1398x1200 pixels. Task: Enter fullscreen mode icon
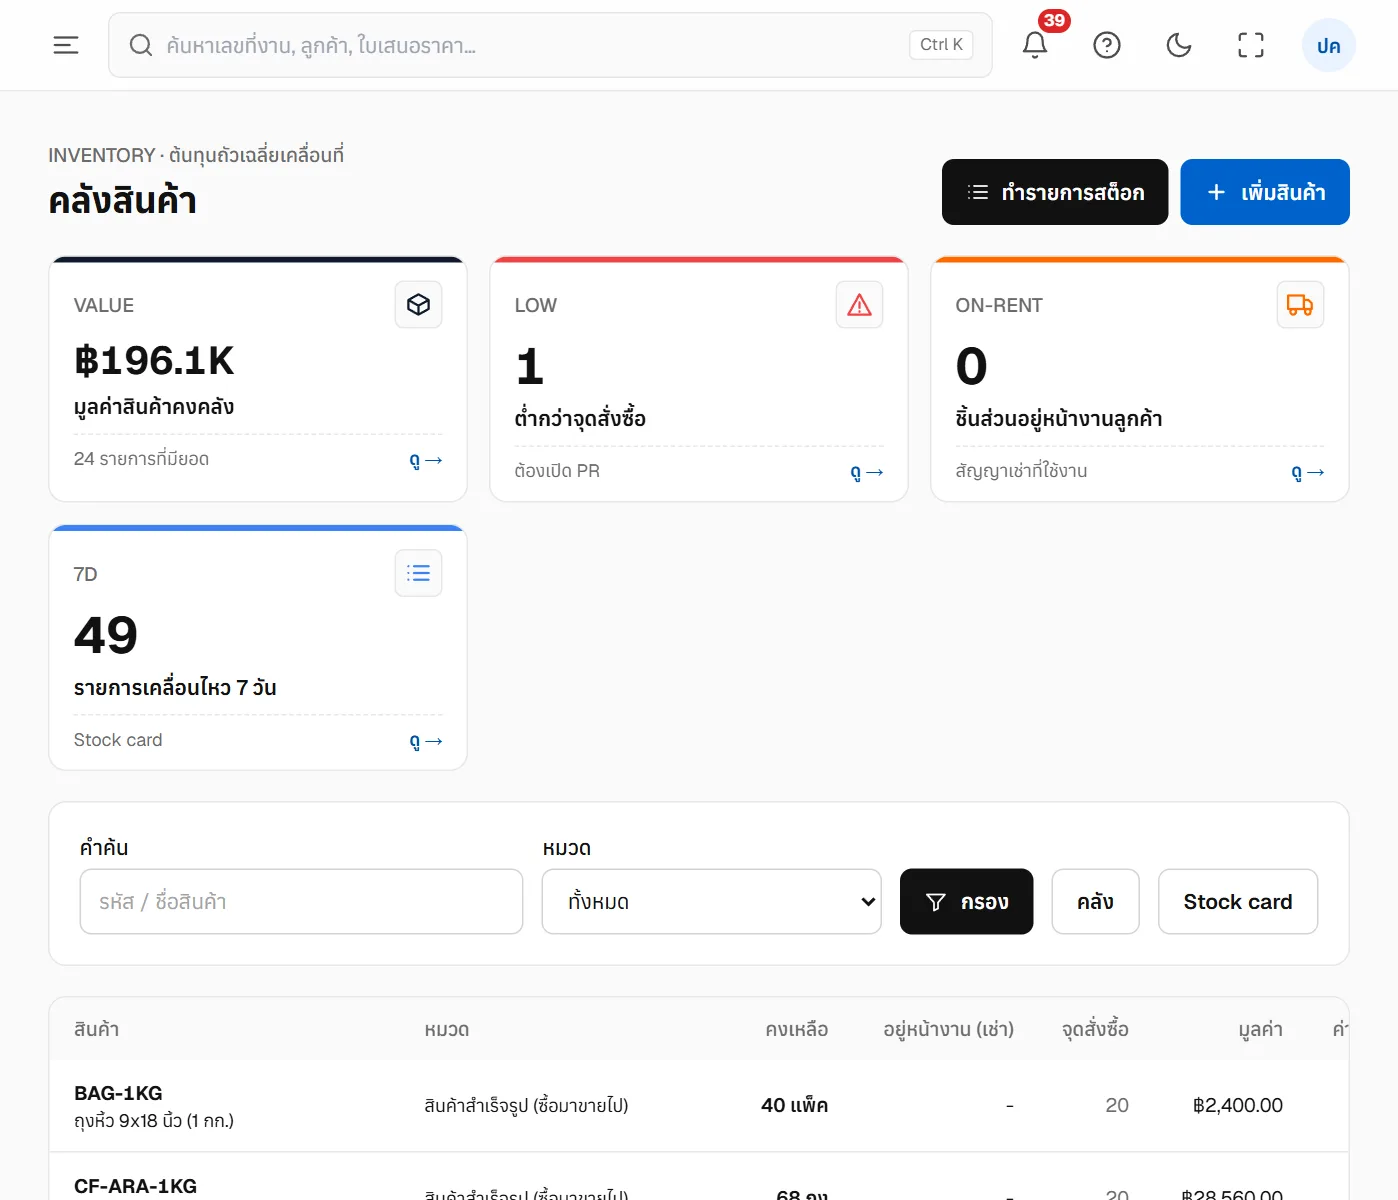click(1251, 45)
